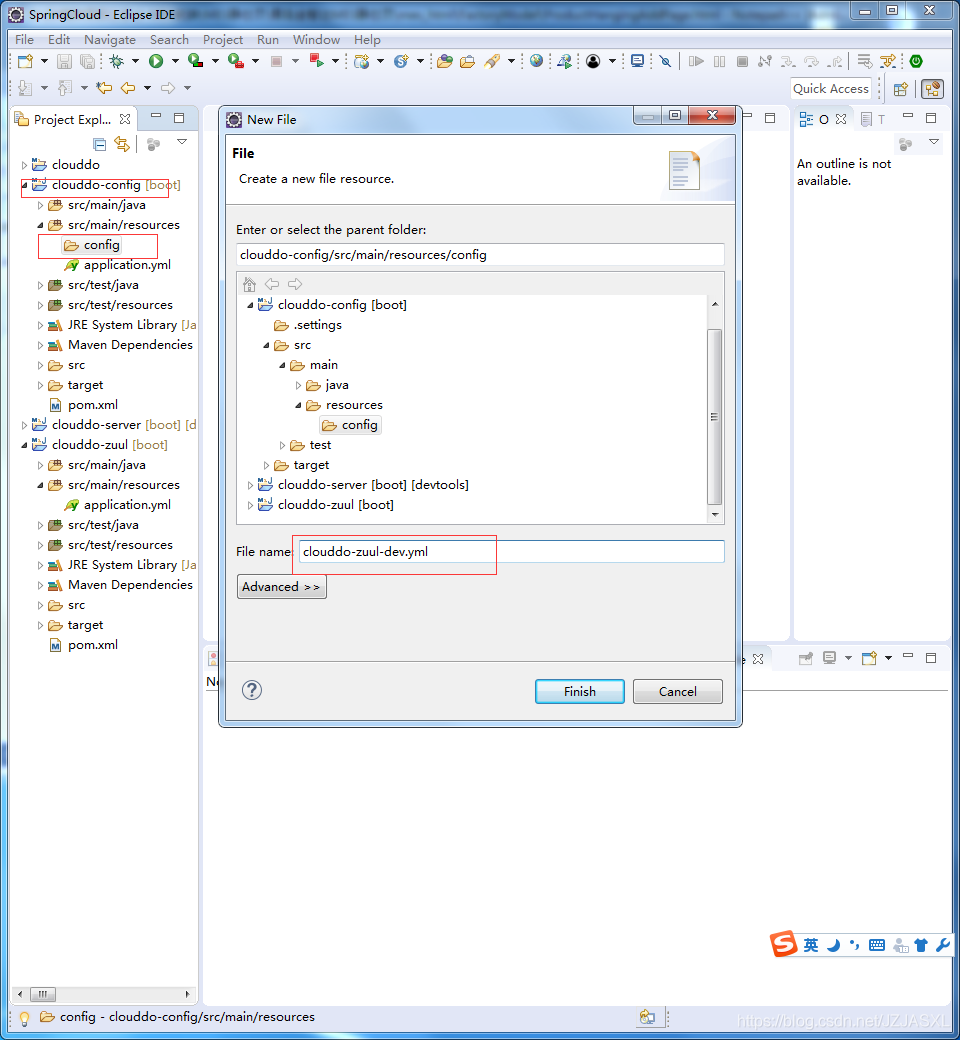
Task: Open the Window menu
Action: point(316,40)
